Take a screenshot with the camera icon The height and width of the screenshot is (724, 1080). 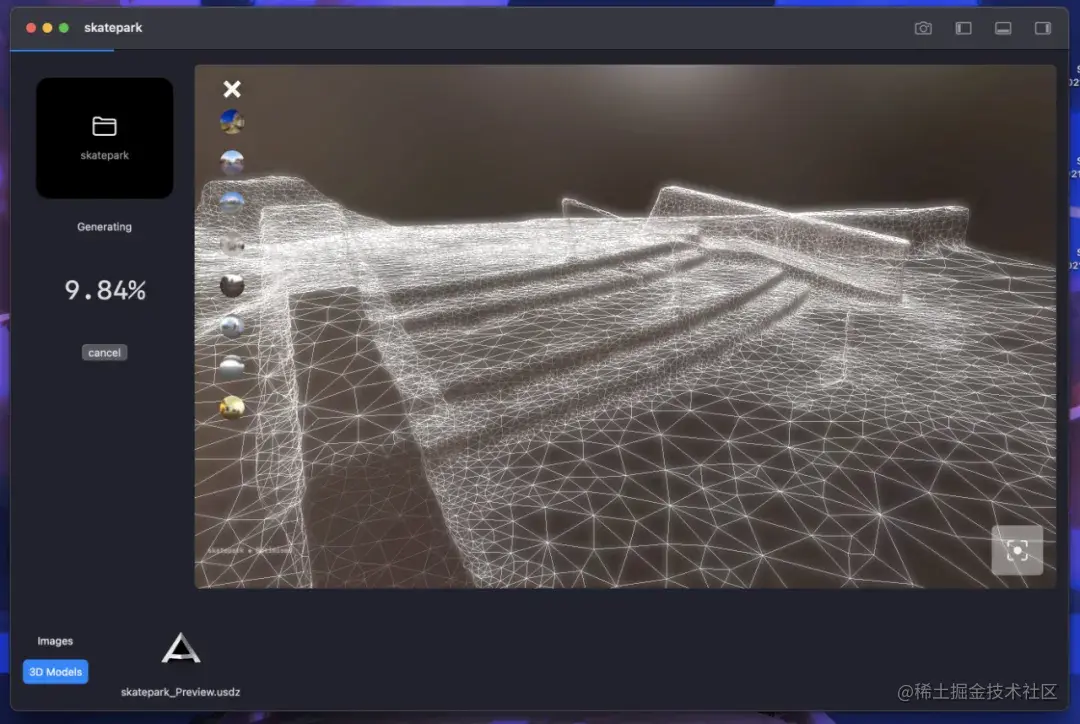point(923,28)
